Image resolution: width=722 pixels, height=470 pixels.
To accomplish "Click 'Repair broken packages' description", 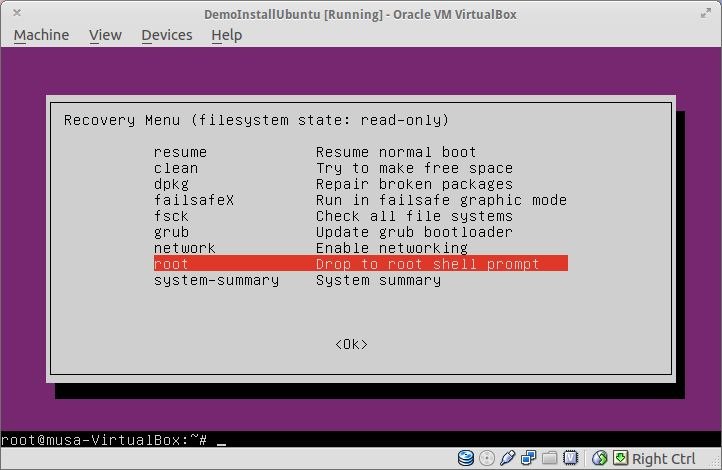I will click(x=414, y=184).
